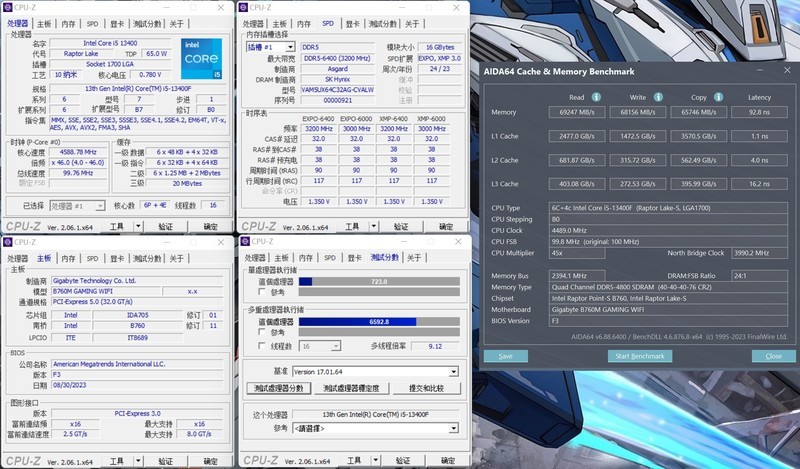The image size is (800, 469).
Task: Click the Save button in AIDA64
Action: click(506, 356)
